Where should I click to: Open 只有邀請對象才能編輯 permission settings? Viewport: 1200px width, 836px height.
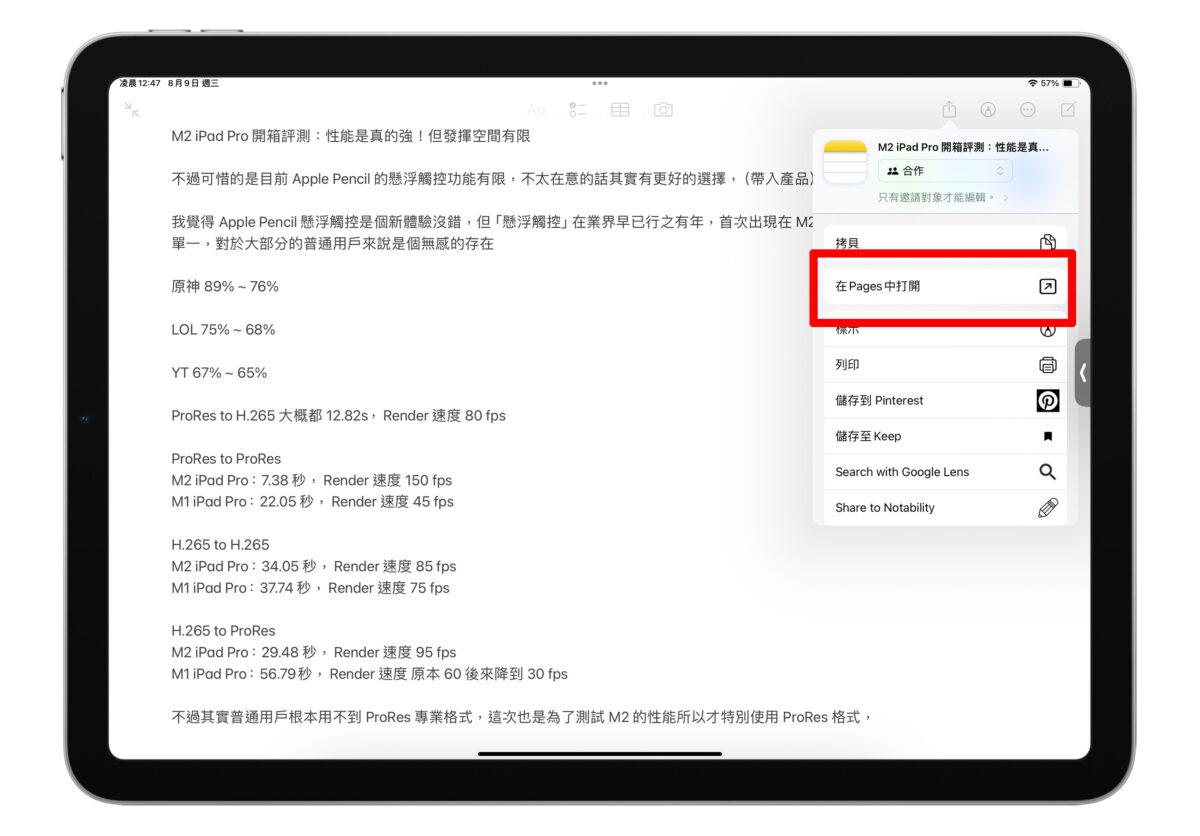coord(943,198)
